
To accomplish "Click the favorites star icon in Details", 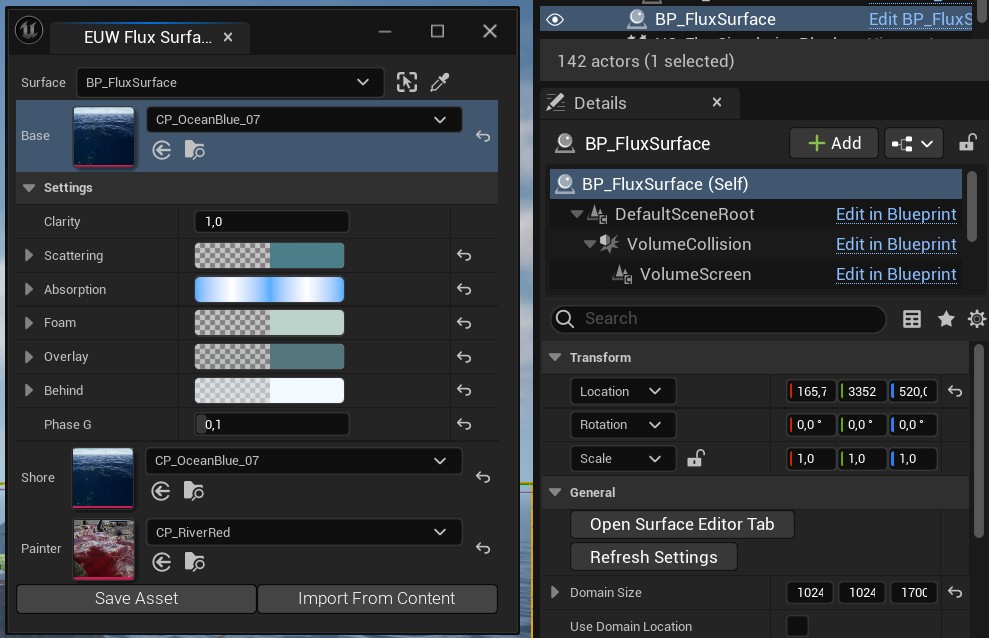I will 945,319.
